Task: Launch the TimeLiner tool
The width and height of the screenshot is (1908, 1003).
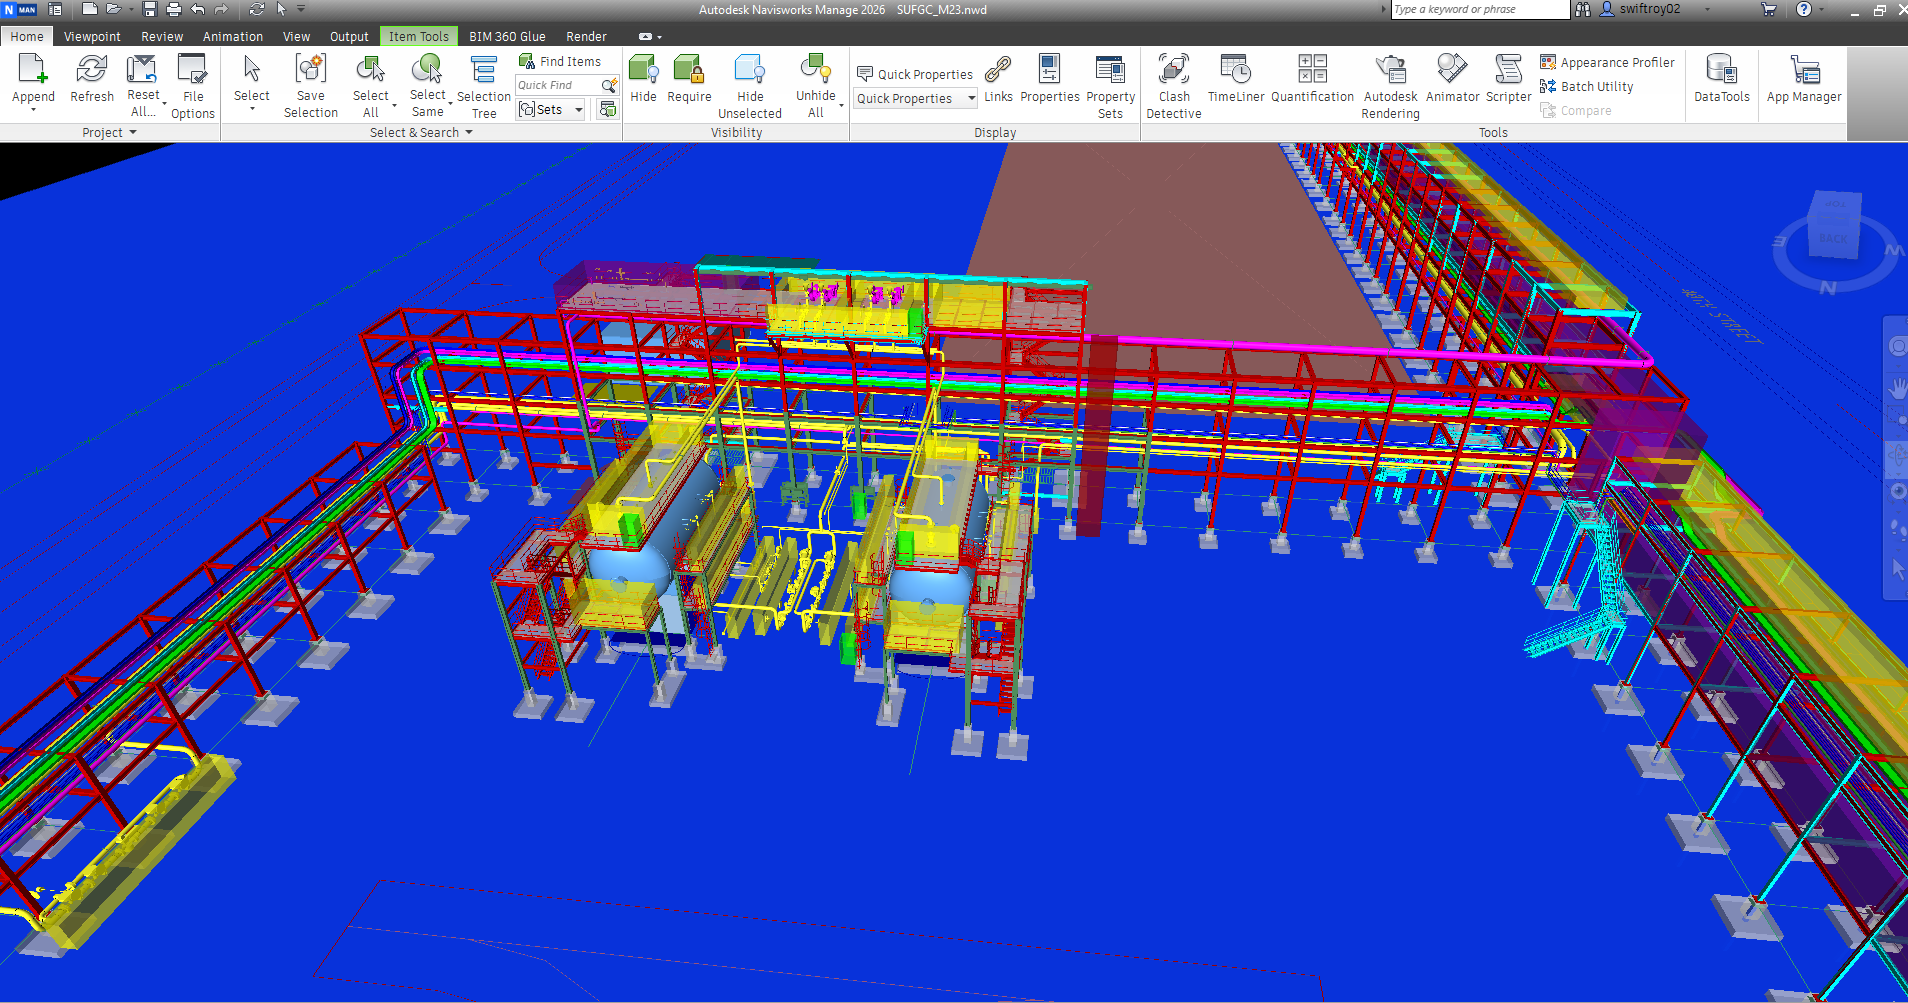Action: (1235, 80)
